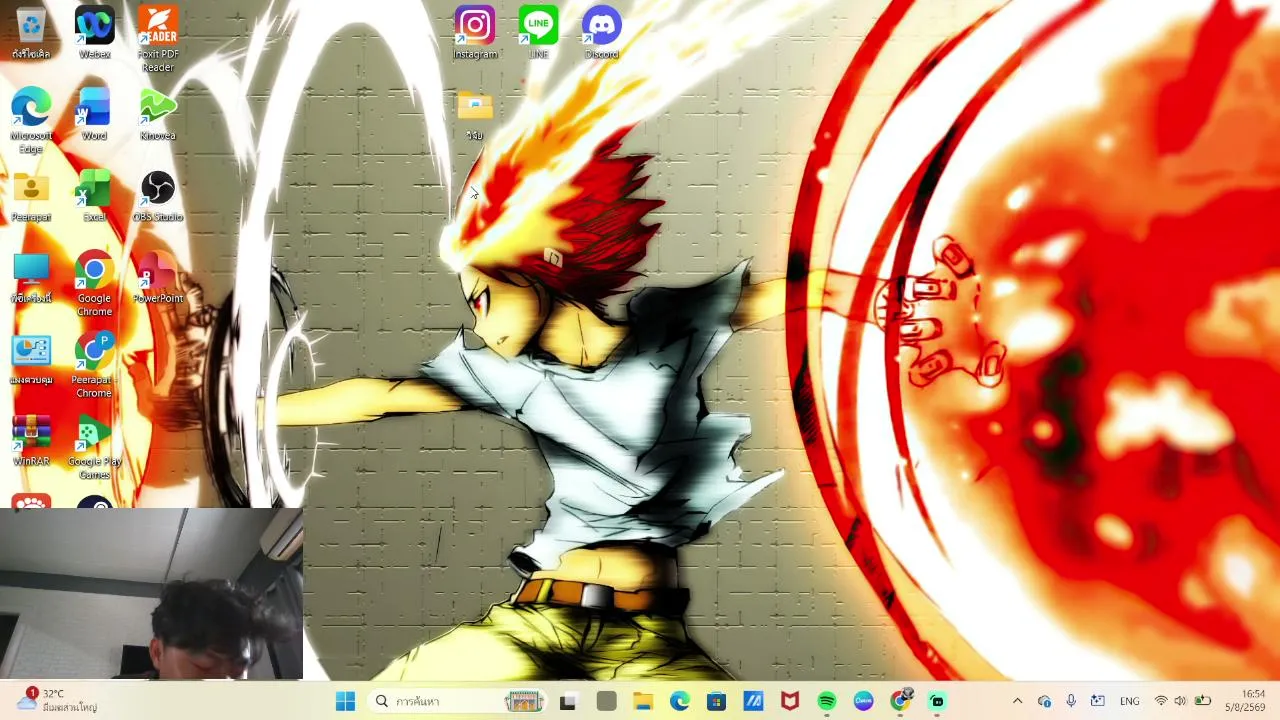The image size is (1280, 720).
Task: Select the Kinovea desktop shortcut
Action: 158,114
